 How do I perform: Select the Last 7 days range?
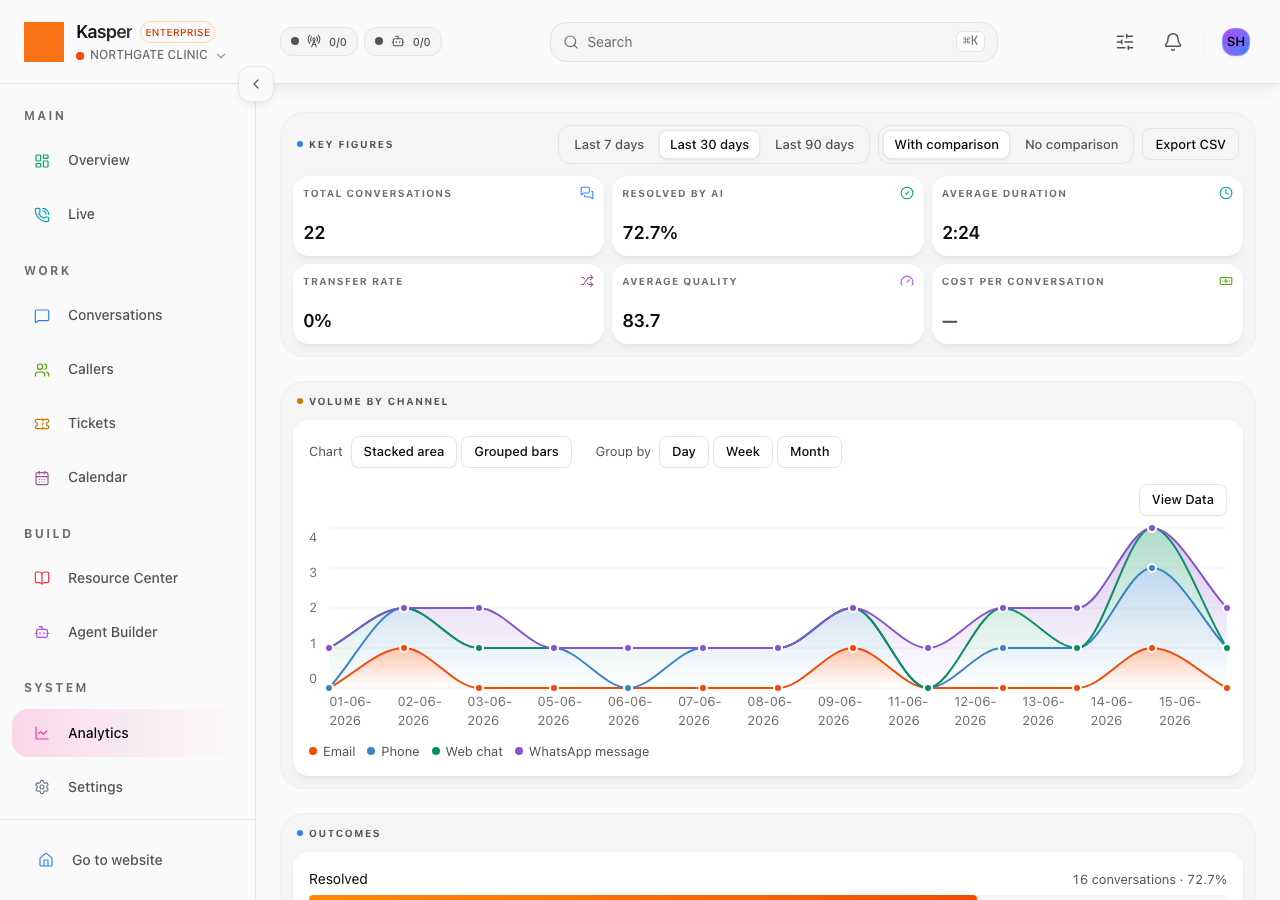click(x=609, y=144)
